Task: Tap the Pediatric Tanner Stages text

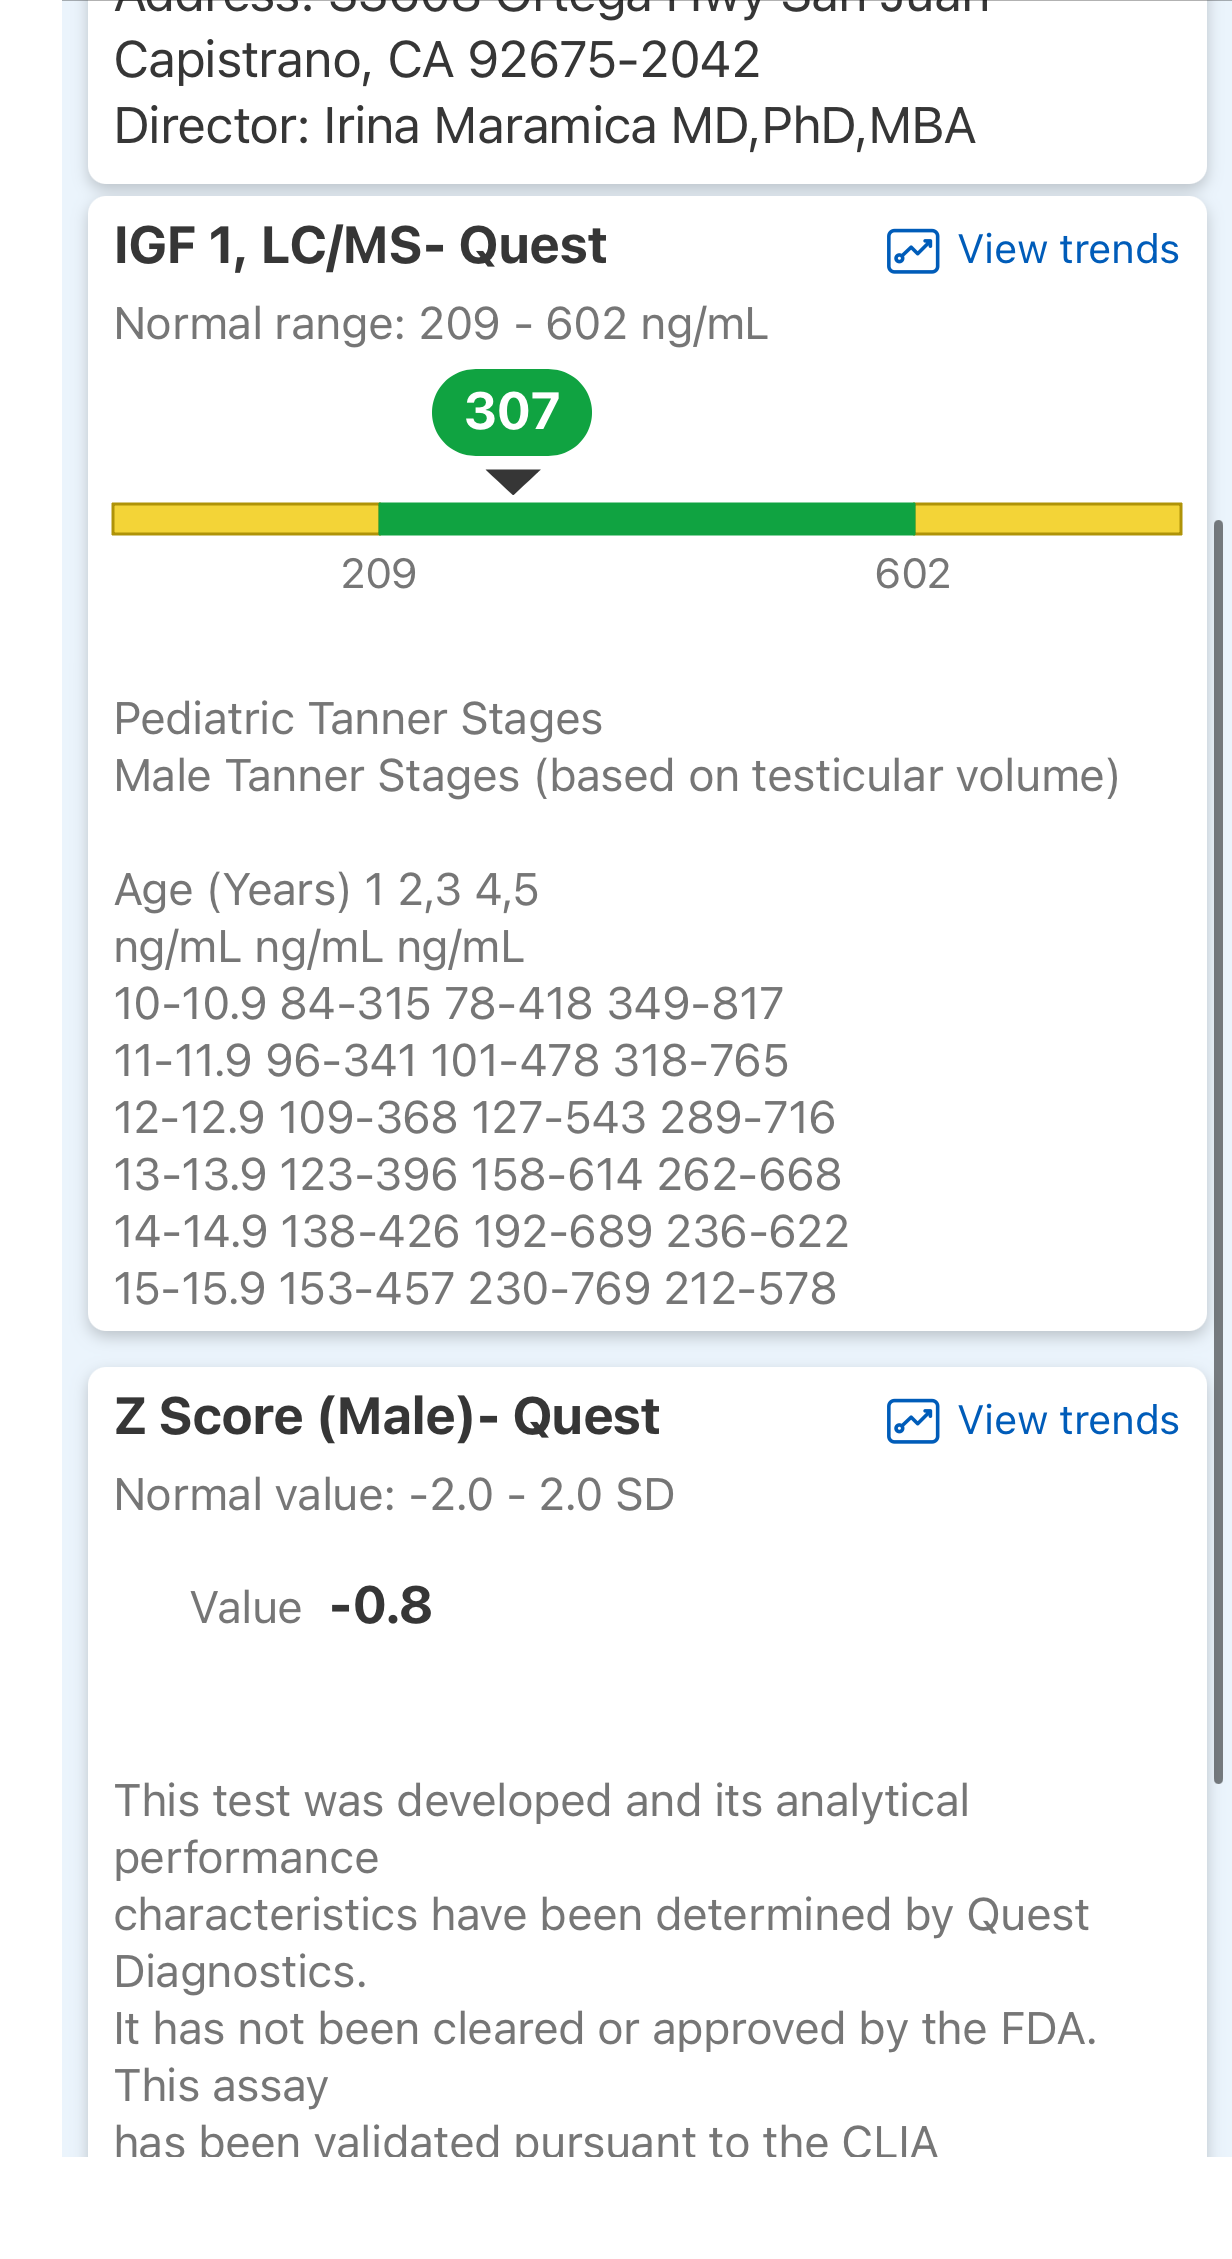Action: 358,719
